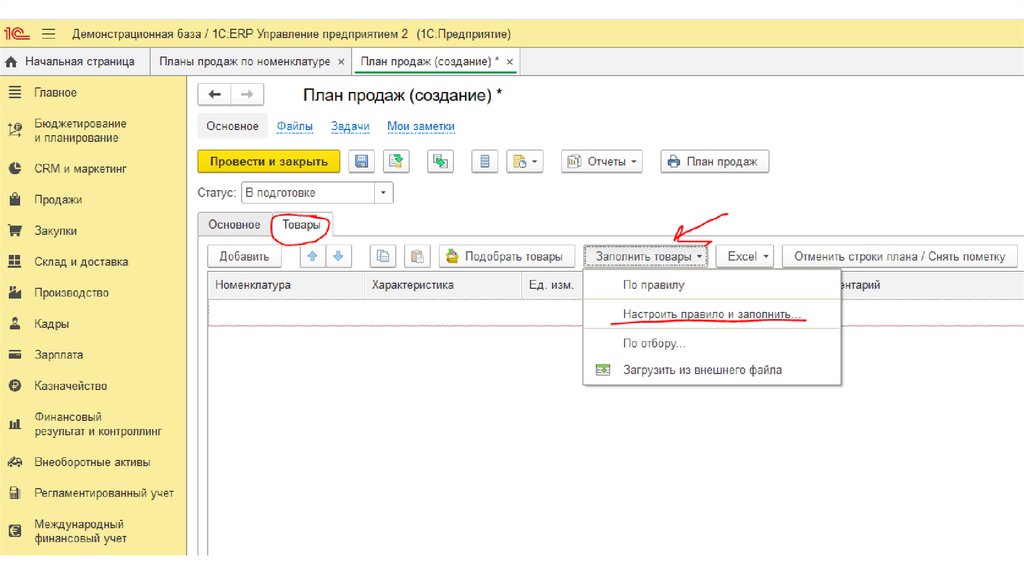
Task: Choose Настроить правило и заполнить
Action: tap(711, 314)
